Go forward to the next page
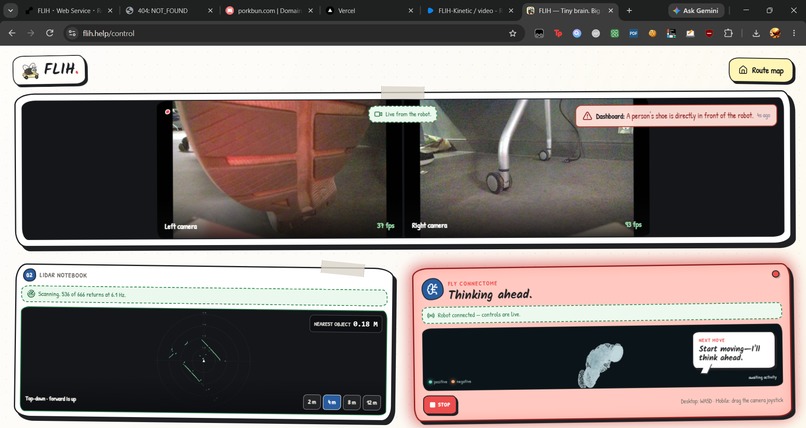This screenshot has height=428, width=806. pyautogui.click(x=31, y=33)
